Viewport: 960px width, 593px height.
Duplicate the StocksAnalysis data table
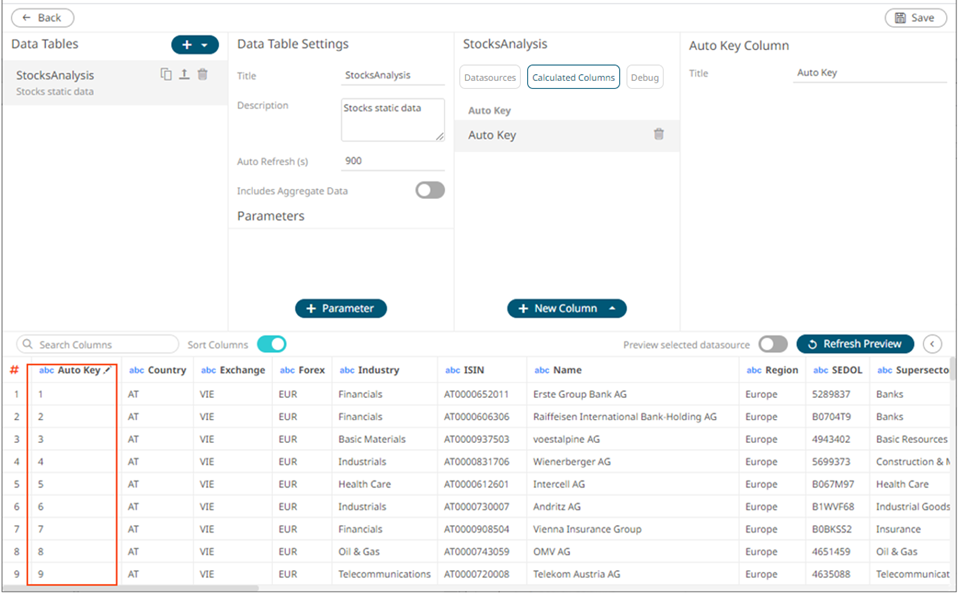point(167,75)
